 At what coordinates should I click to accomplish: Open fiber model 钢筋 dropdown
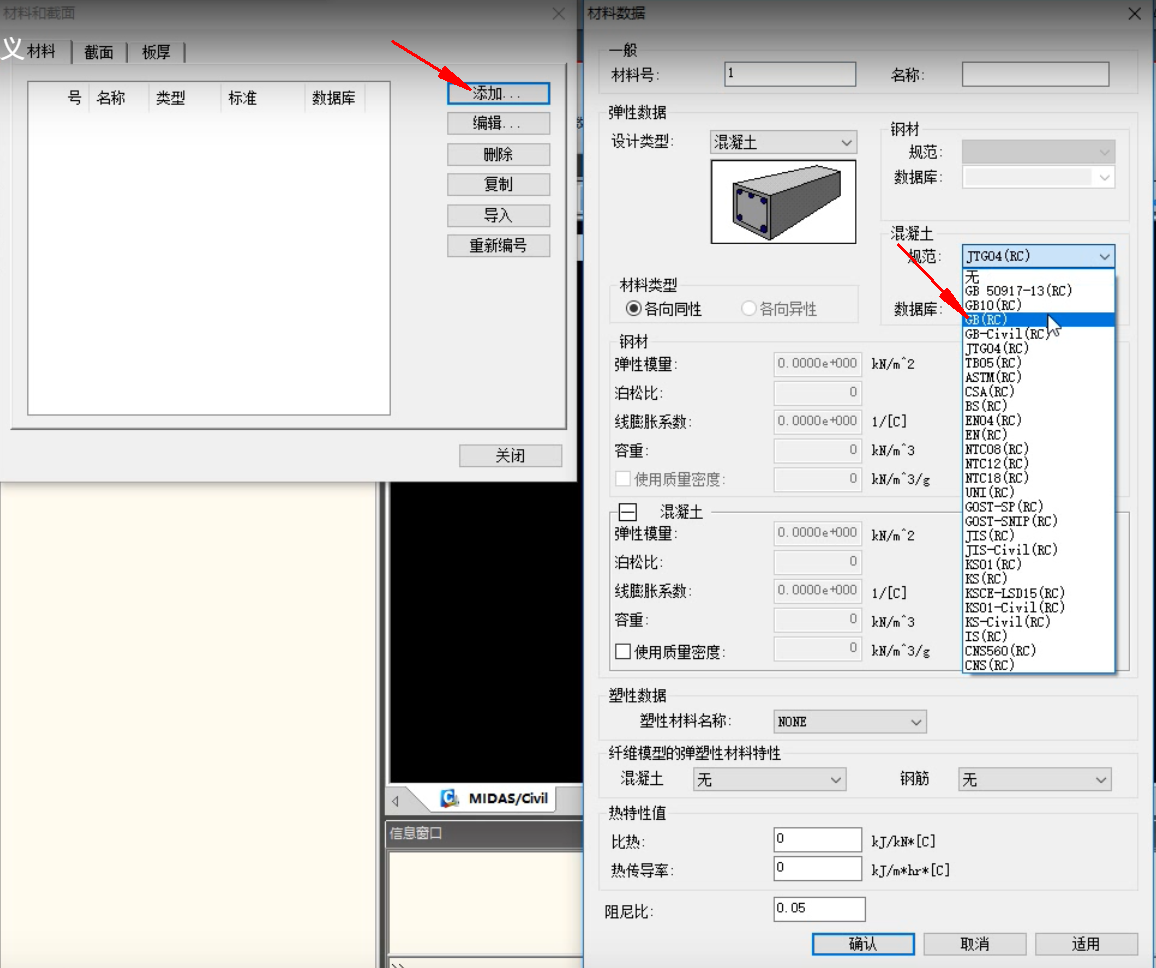[1035, 779]
